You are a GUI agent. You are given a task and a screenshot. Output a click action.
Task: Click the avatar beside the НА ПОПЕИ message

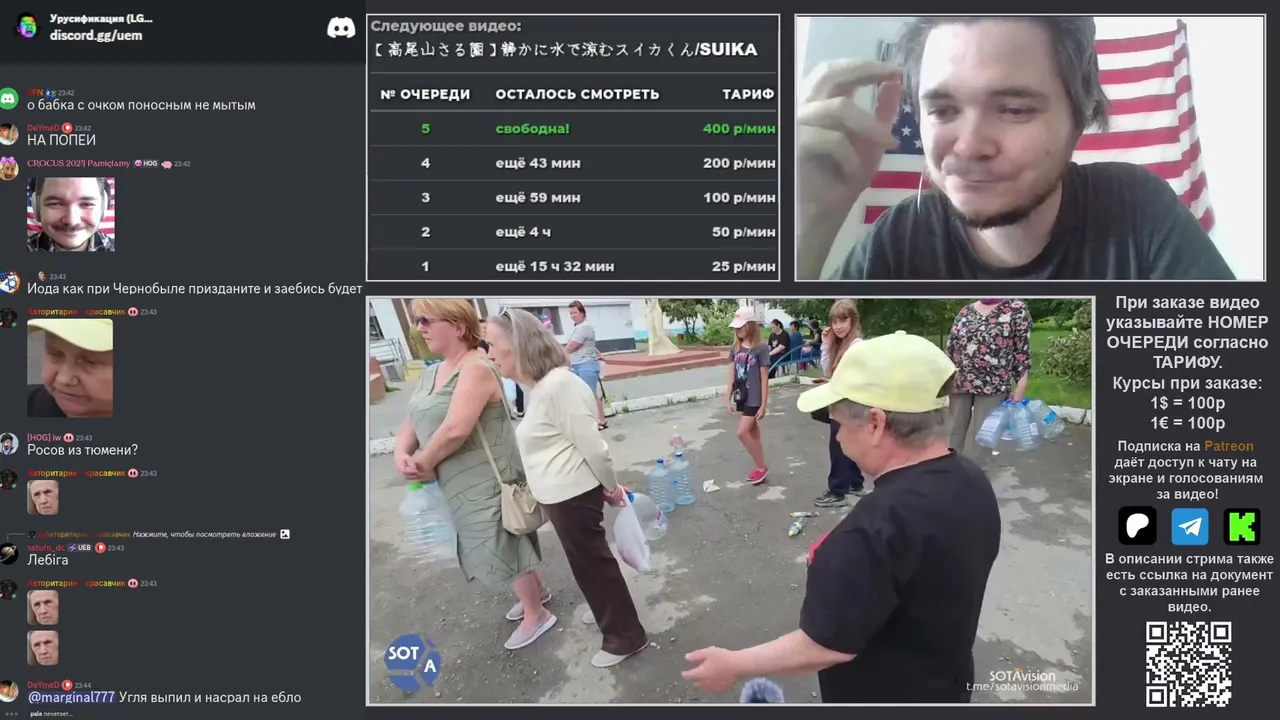point(9,134)
